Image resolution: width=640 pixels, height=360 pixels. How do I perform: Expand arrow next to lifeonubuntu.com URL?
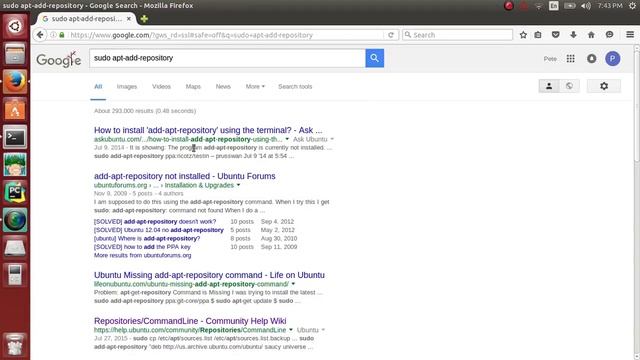click(293, 284)
